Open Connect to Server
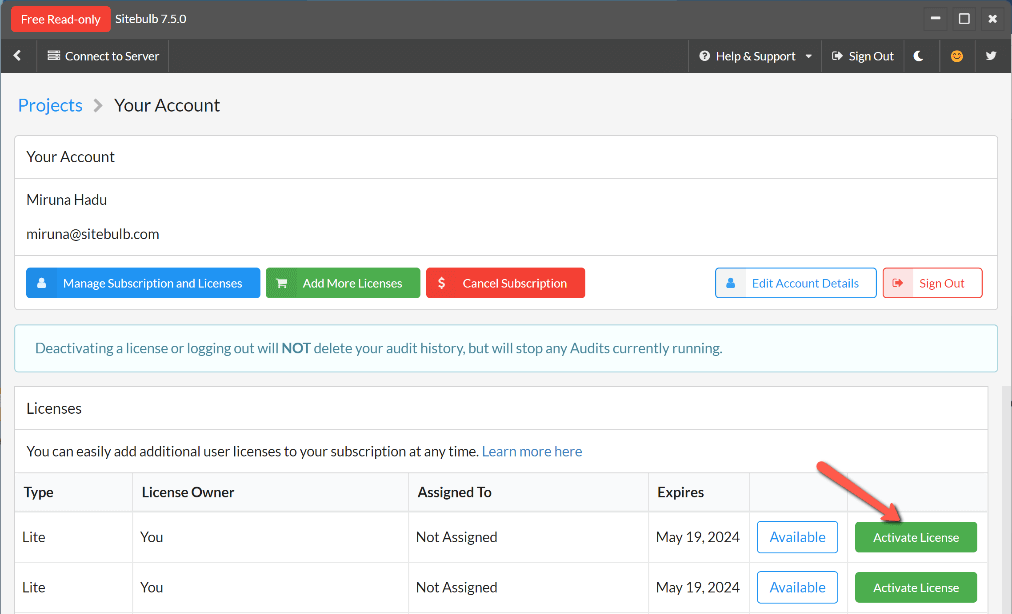This screenshot has height=614, width=1012. point(103,56)
